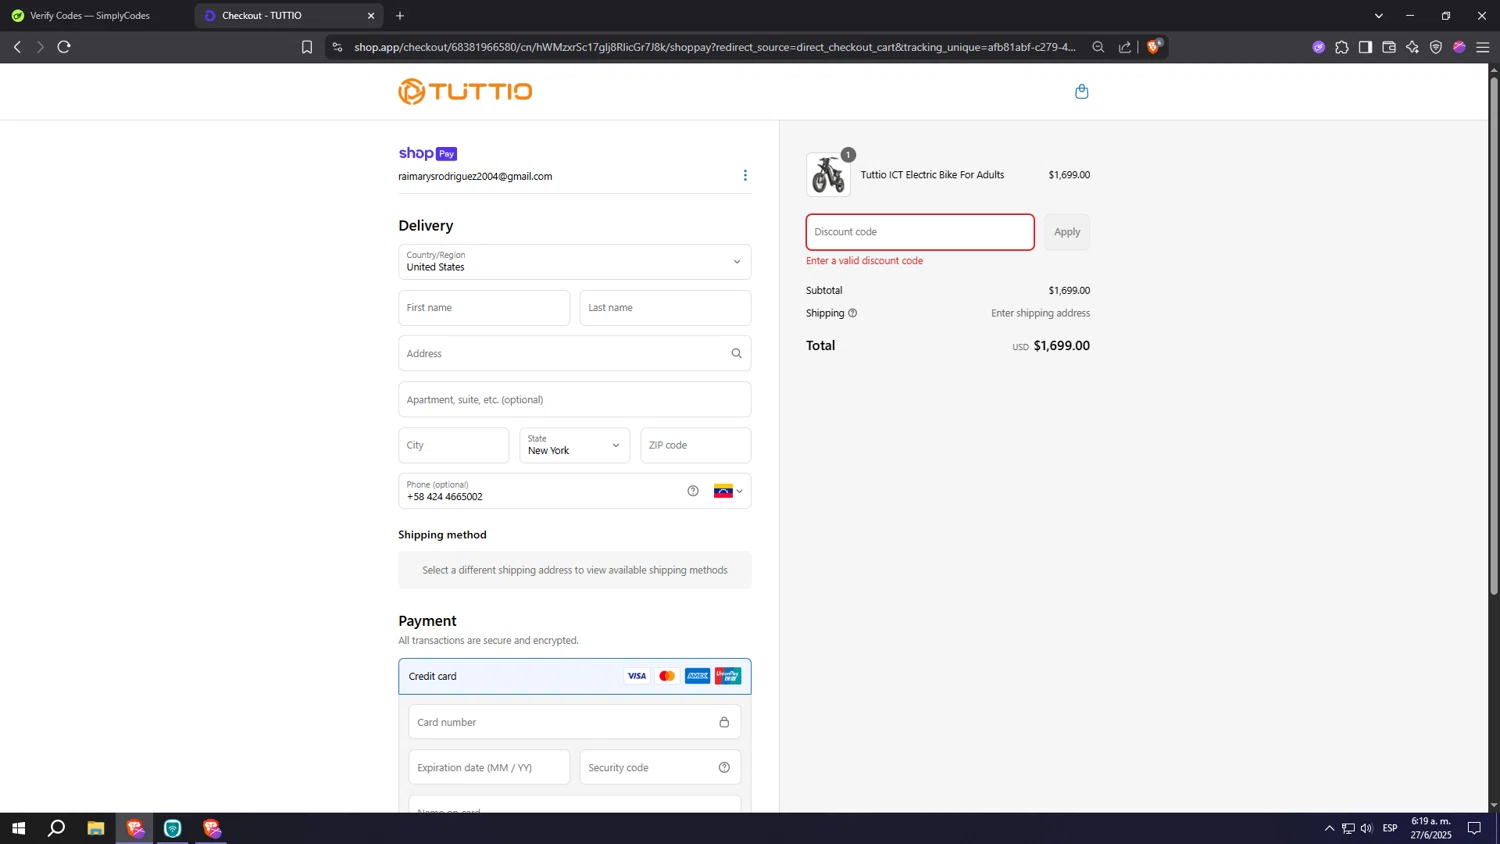Click Apartment, suite, etc. field
Viewport: 1500px width, 844px height.
575,400
